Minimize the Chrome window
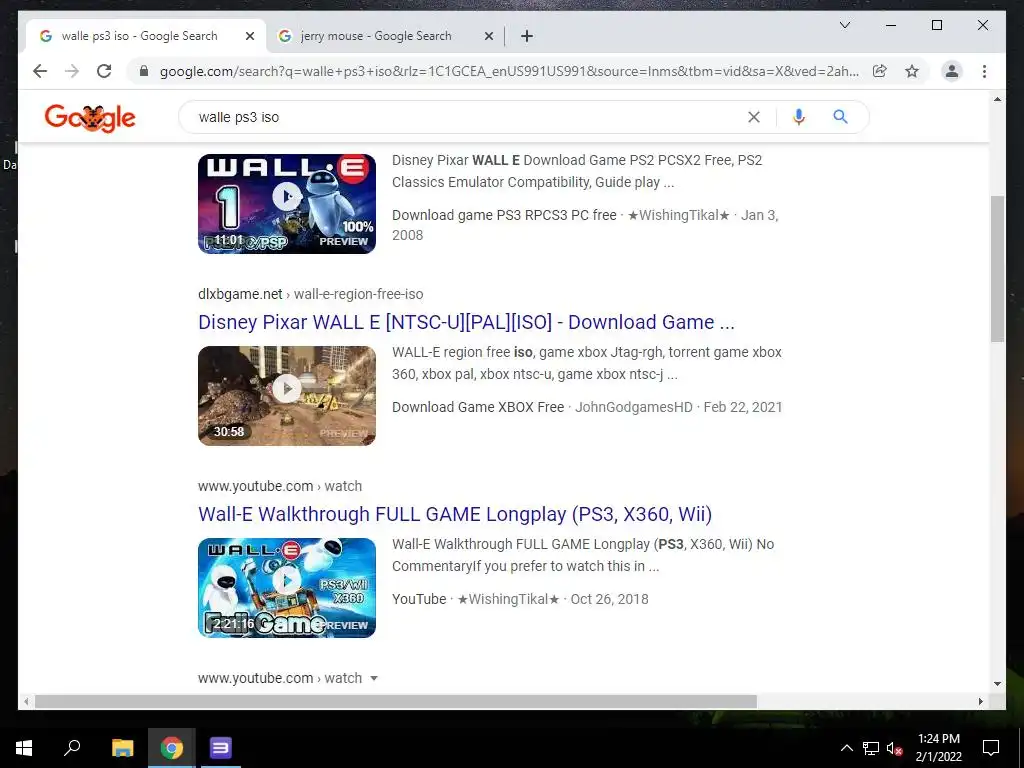1024x768 pixels. (x=891, y=25)
